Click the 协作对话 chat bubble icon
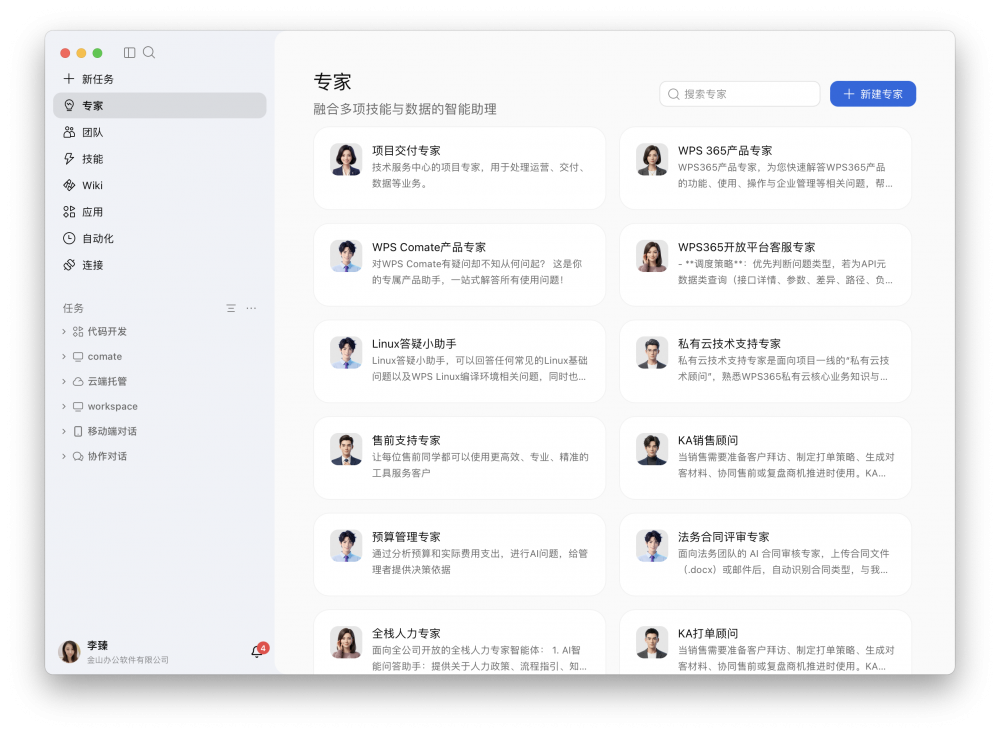This screenshot has width=1000, height=734. (78, 456)
